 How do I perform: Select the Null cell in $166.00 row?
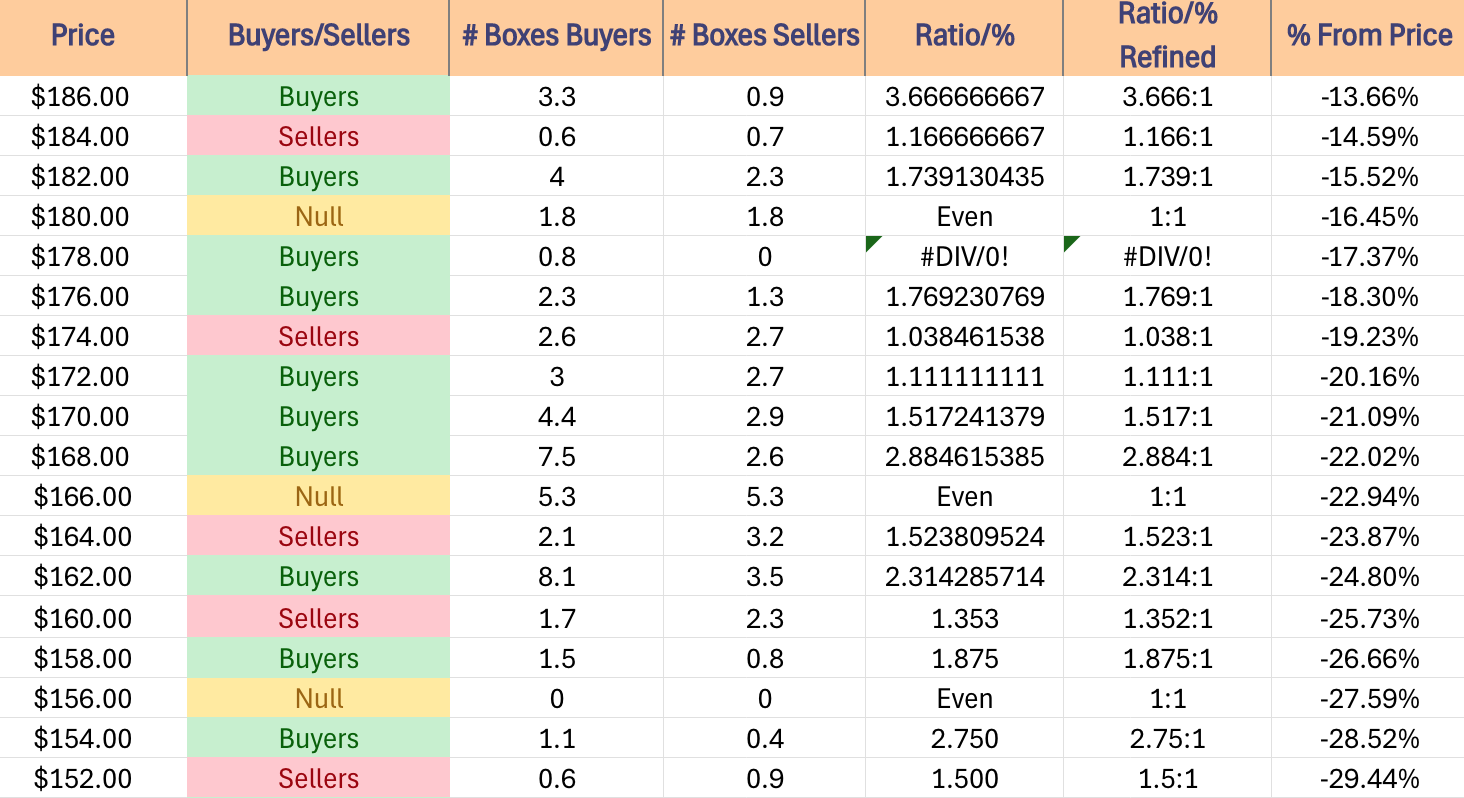(318, 497)
